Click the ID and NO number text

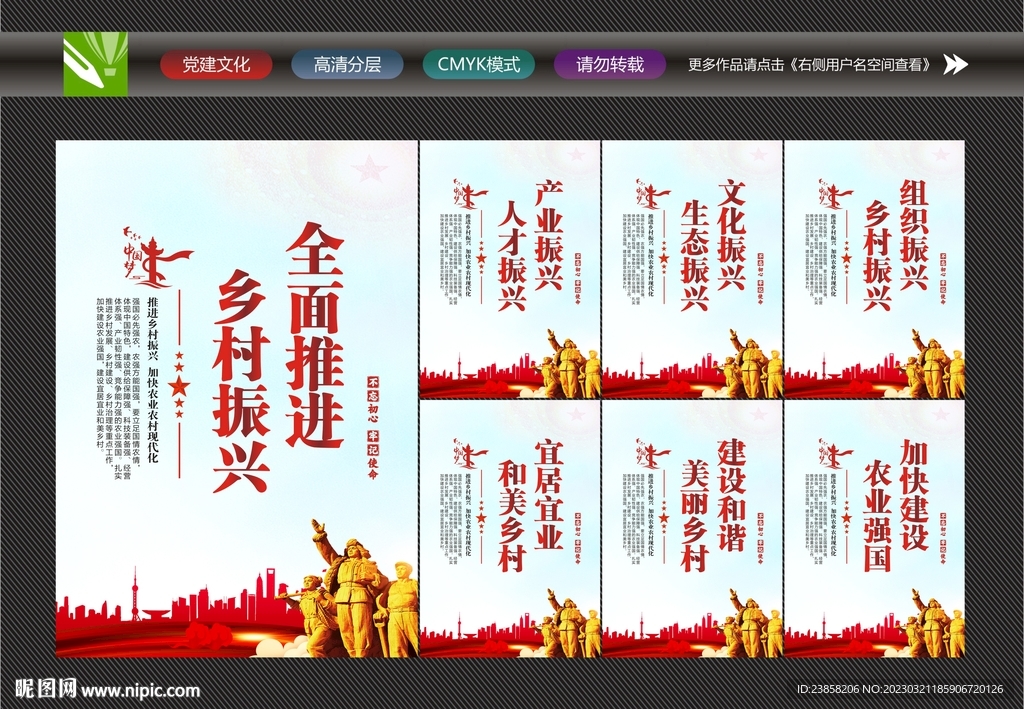pos(900,689)
